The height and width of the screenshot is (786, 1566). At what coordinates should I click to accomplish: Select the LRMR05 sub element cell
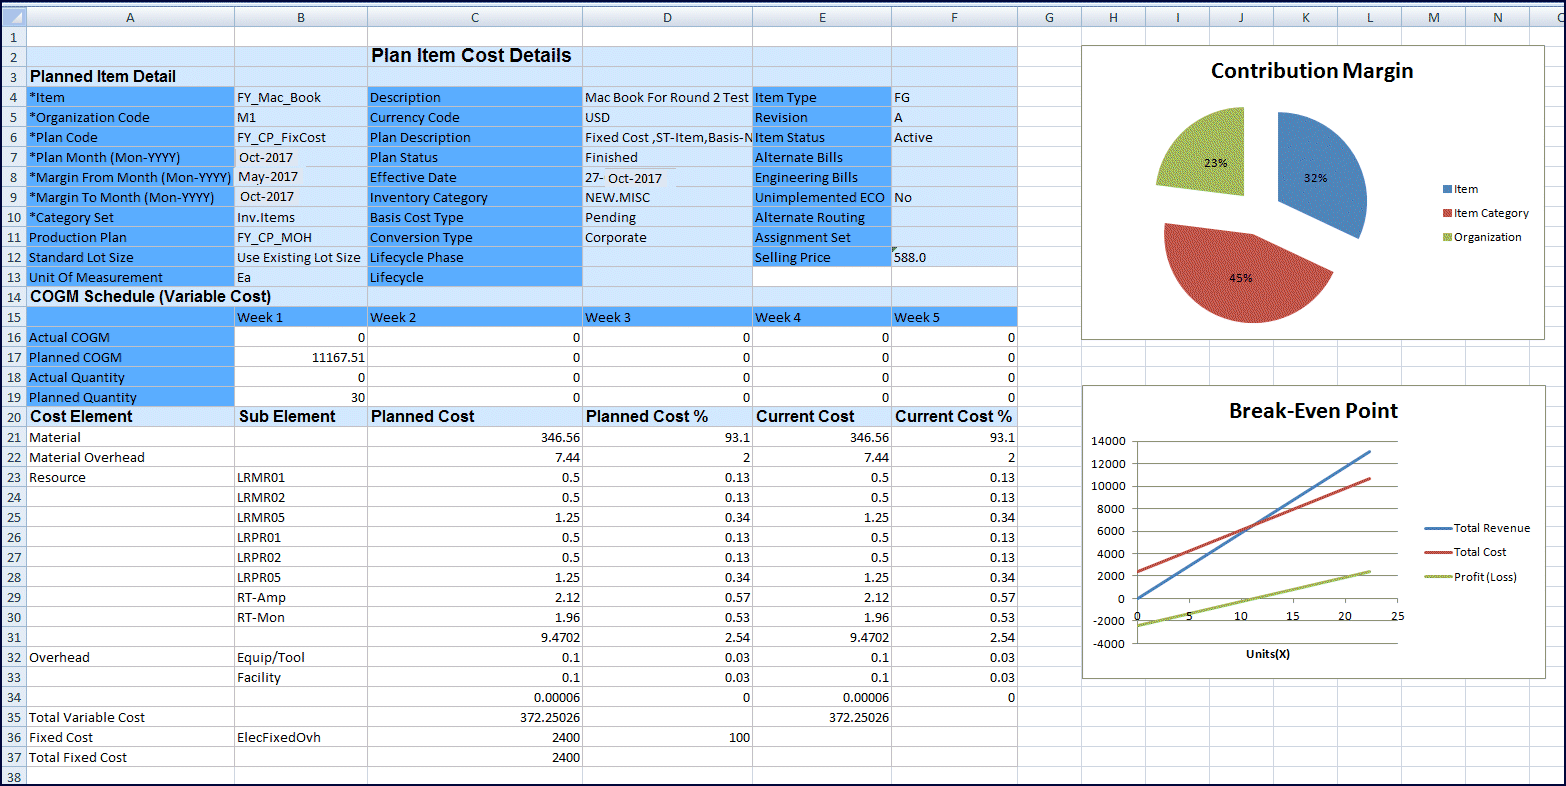(301, 517)
